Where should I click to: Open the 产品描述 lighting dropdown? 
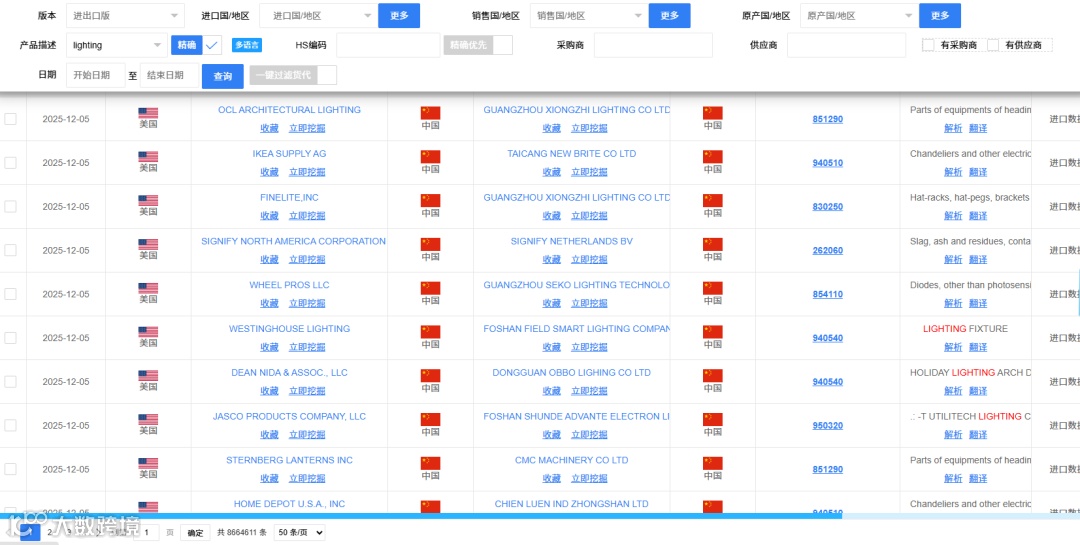[x=117, y=45]
